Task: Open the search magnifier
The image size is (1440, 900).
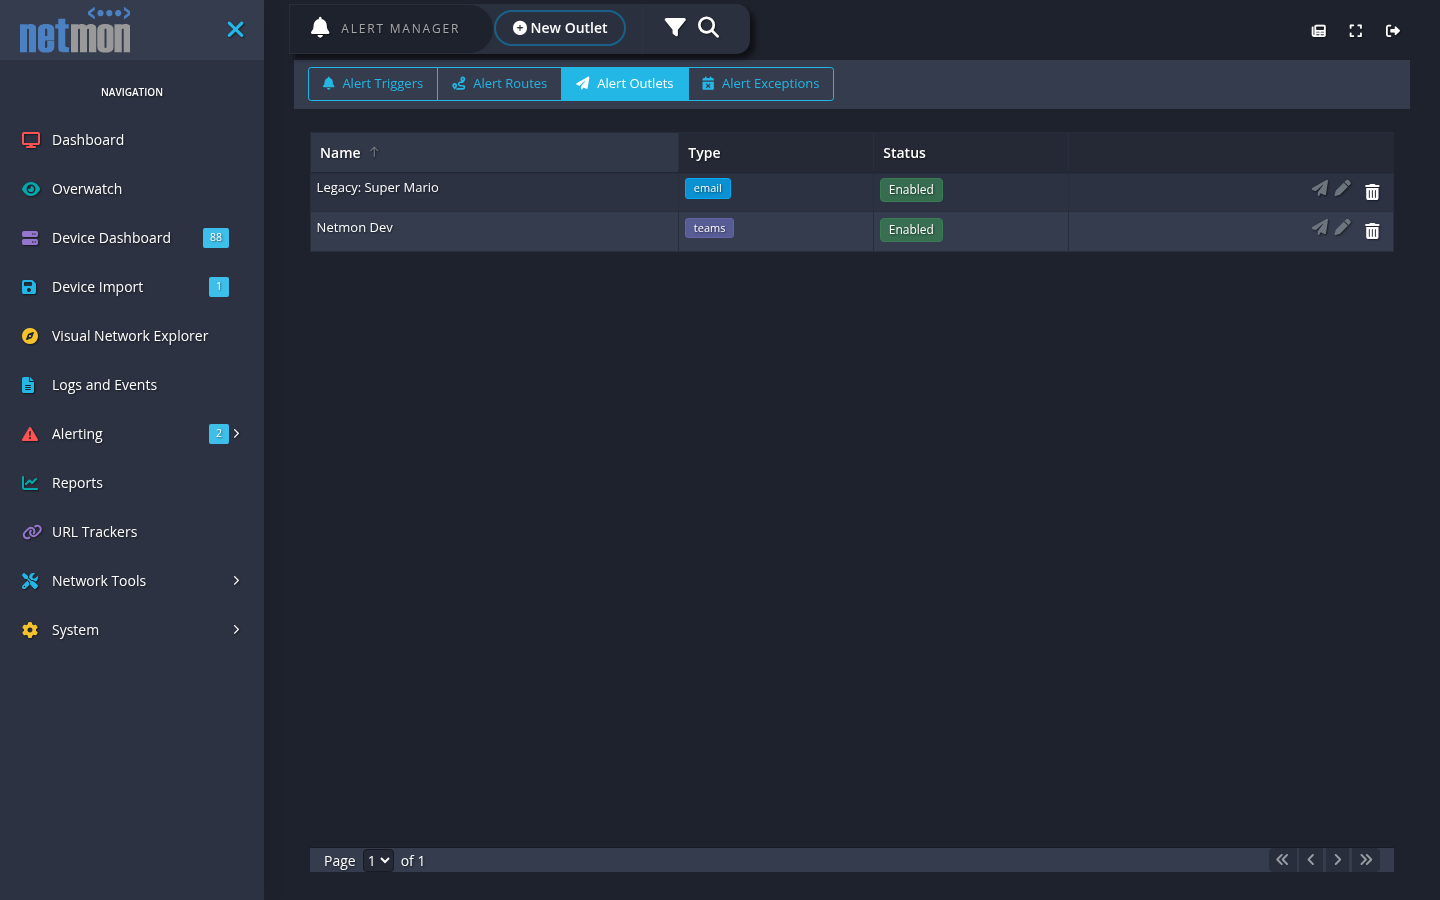Action: tap(708, 27)
